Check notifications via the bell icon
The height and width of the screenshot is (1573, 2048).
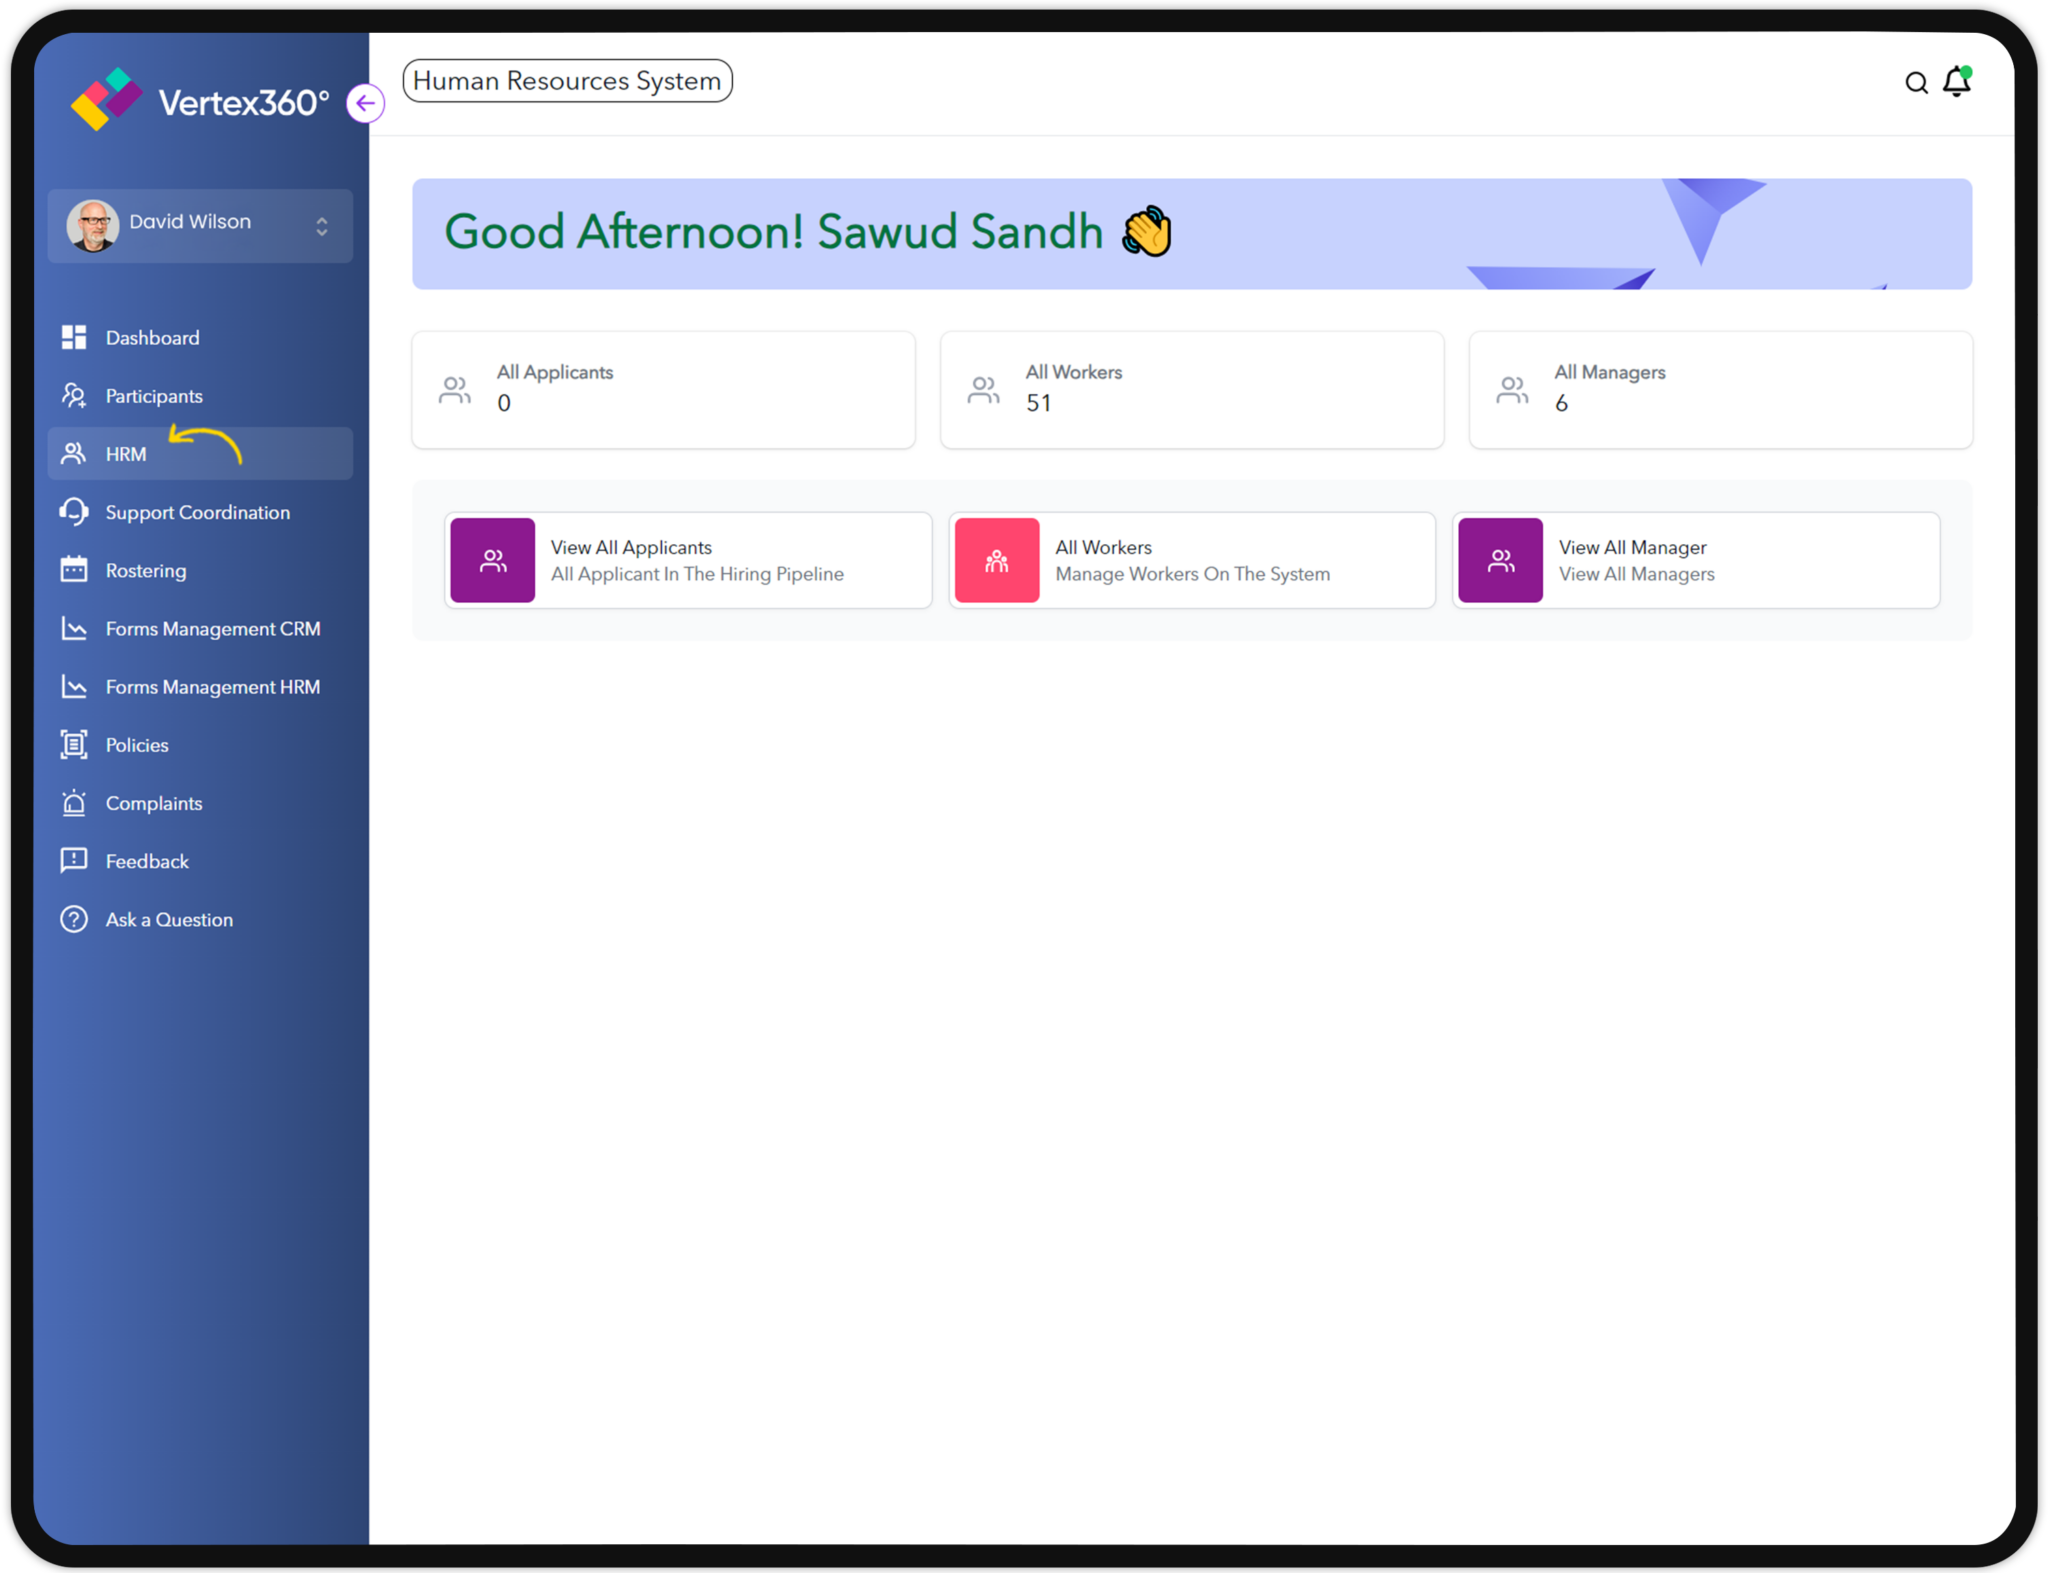(x=1956, y=83)
